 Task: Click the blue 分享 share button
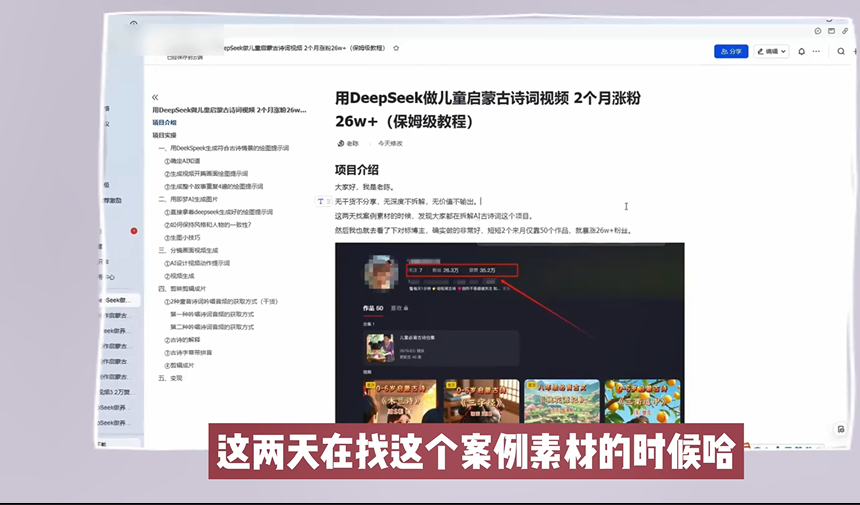[x=731, y=51]
